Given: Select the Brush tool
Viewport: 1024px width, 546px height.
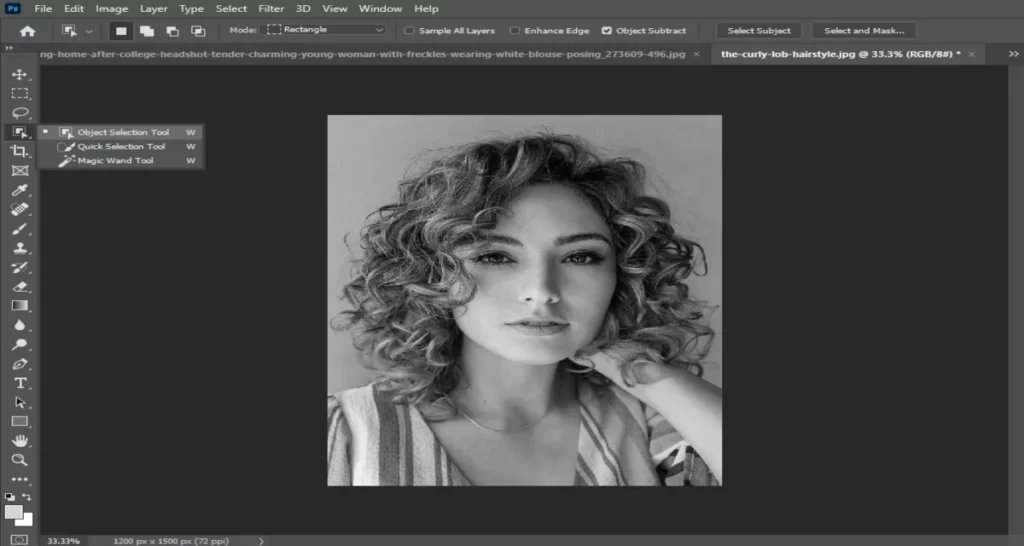Looking at the screenshot, I should click(x=20, y=229).
